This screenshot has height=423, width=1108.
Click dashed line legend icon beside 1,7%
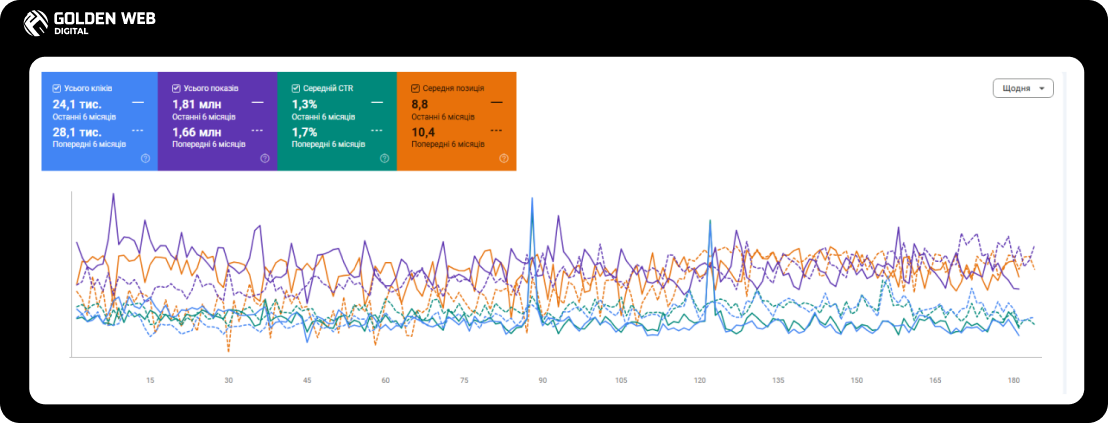pyautogui.click(x=377, y=131)
